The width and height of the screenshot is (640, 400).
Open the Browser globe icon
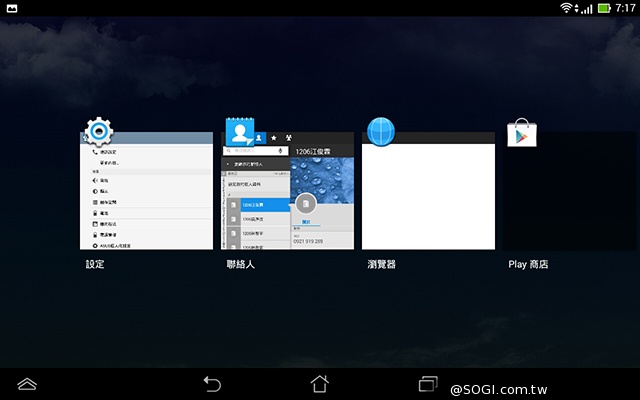coord(381,131)
